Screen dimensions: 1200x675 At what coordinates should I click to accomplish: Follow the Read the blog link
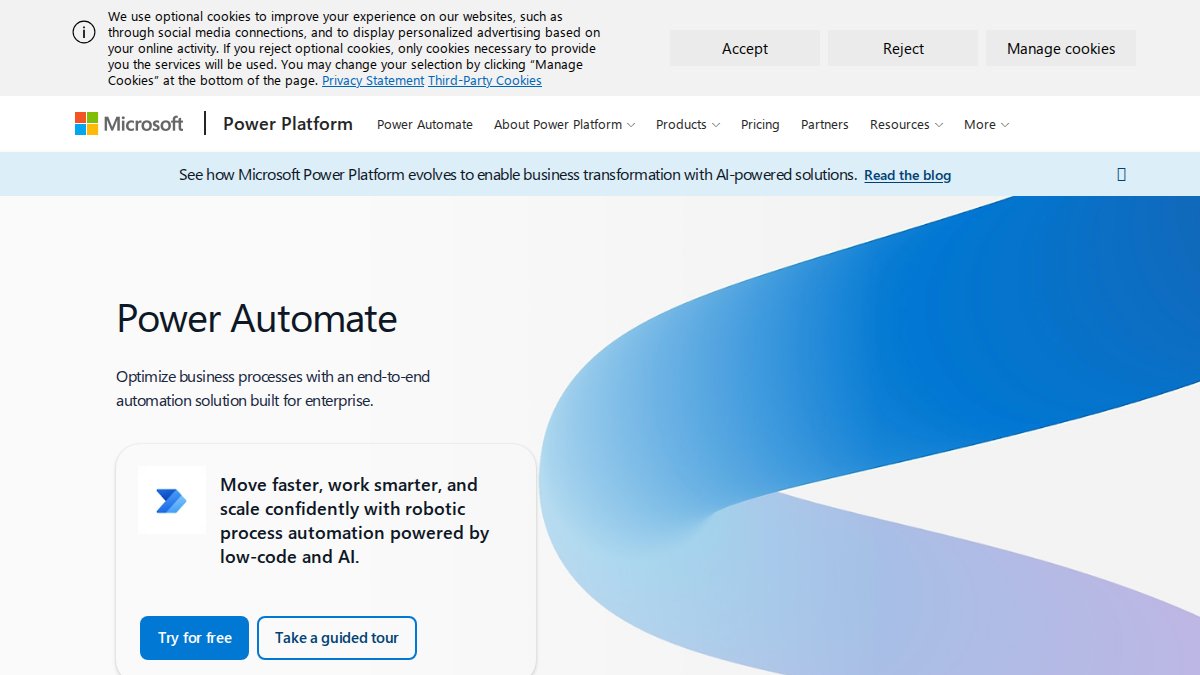click(x=908, y=175)
